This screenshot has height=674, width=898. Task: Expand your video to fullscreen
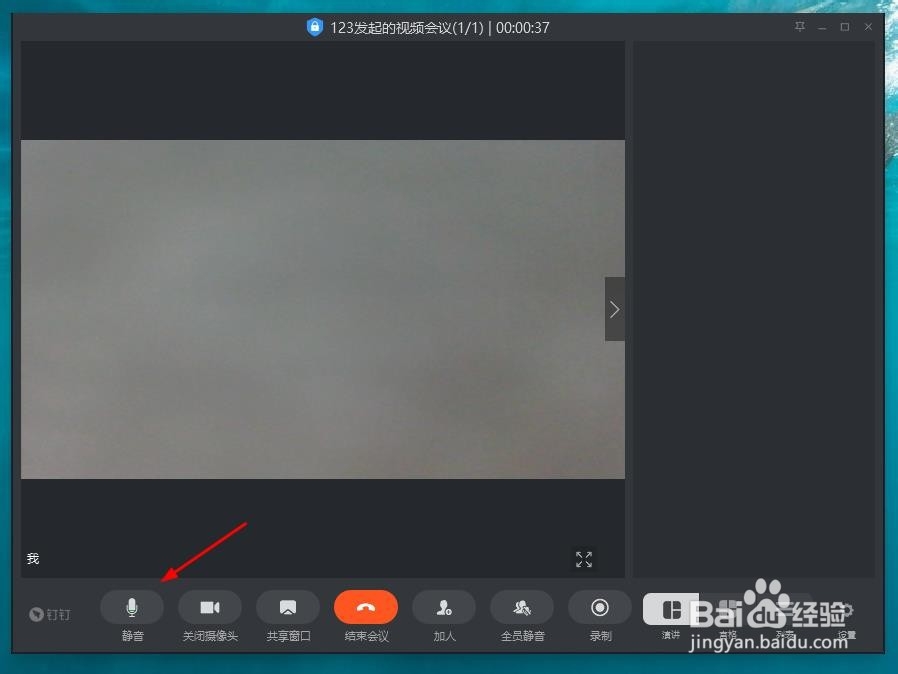(584, 560)
